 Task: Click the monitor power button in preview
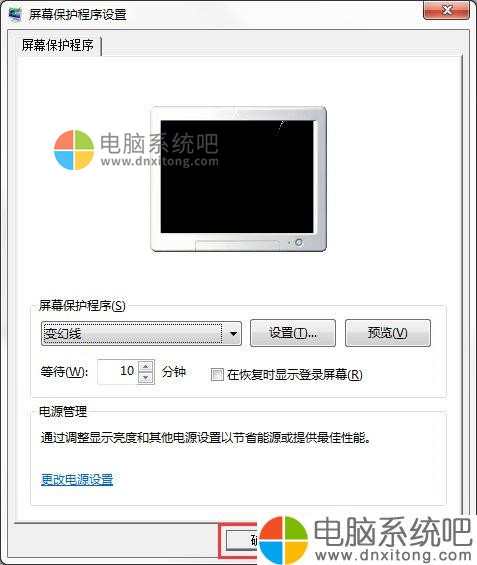click(299, 243)
